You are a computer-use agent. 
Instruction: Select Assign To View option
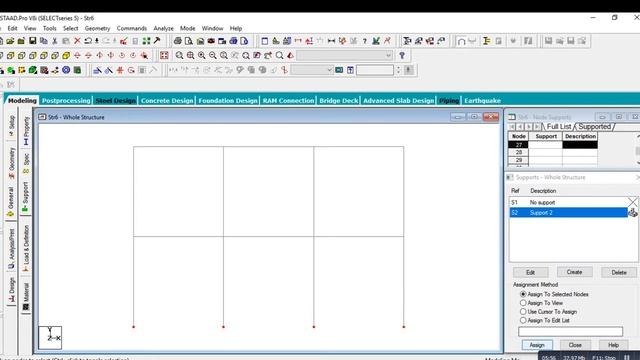click(x=523, y=303)
